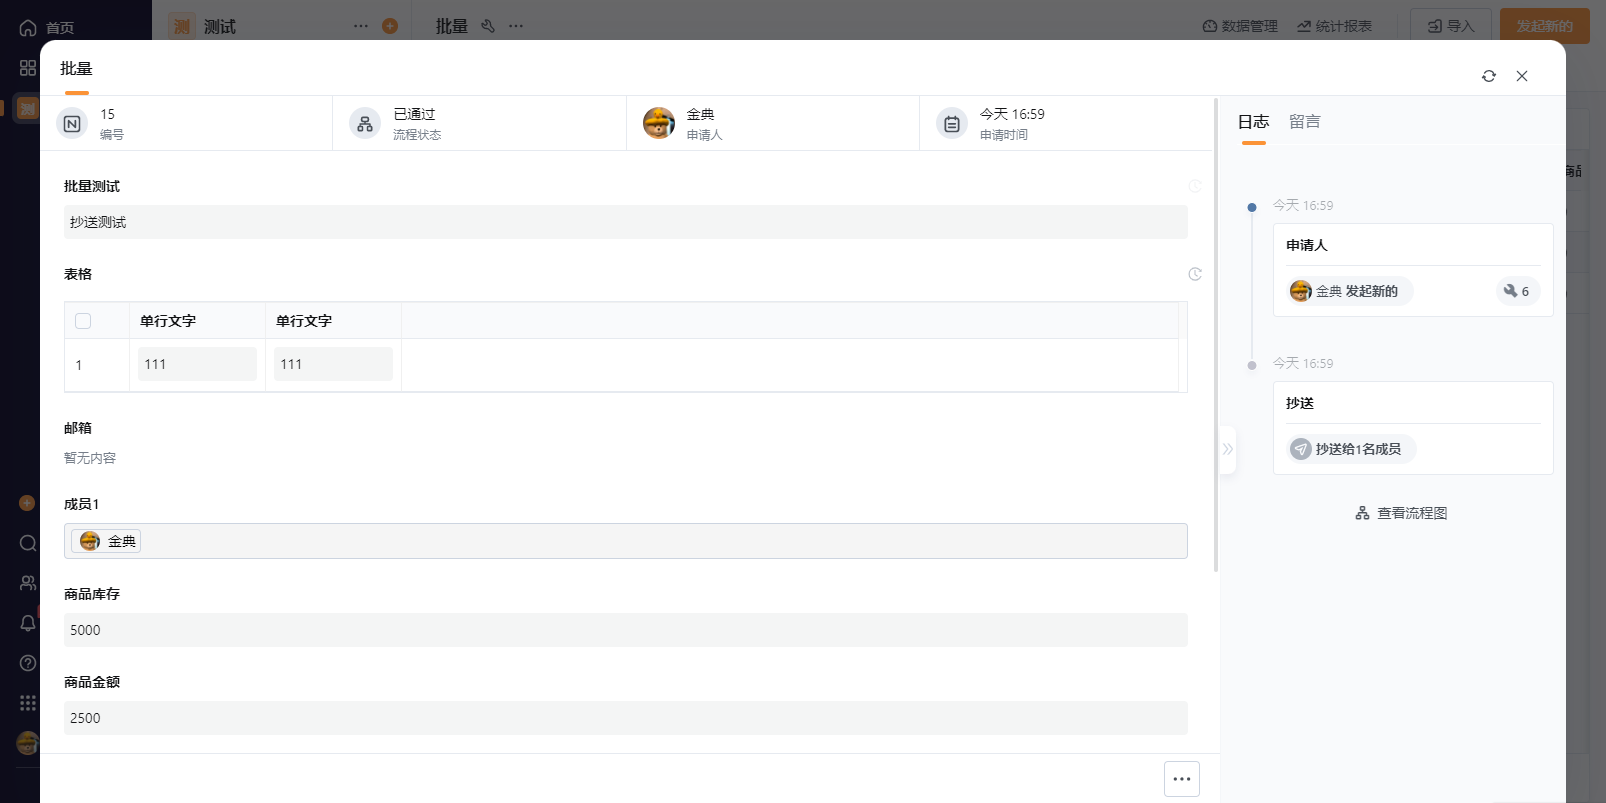Click the 批量测试 field showing 抄送测试
The height and width of the screenshot is (803, 1606).
click(x=626, y=222)
